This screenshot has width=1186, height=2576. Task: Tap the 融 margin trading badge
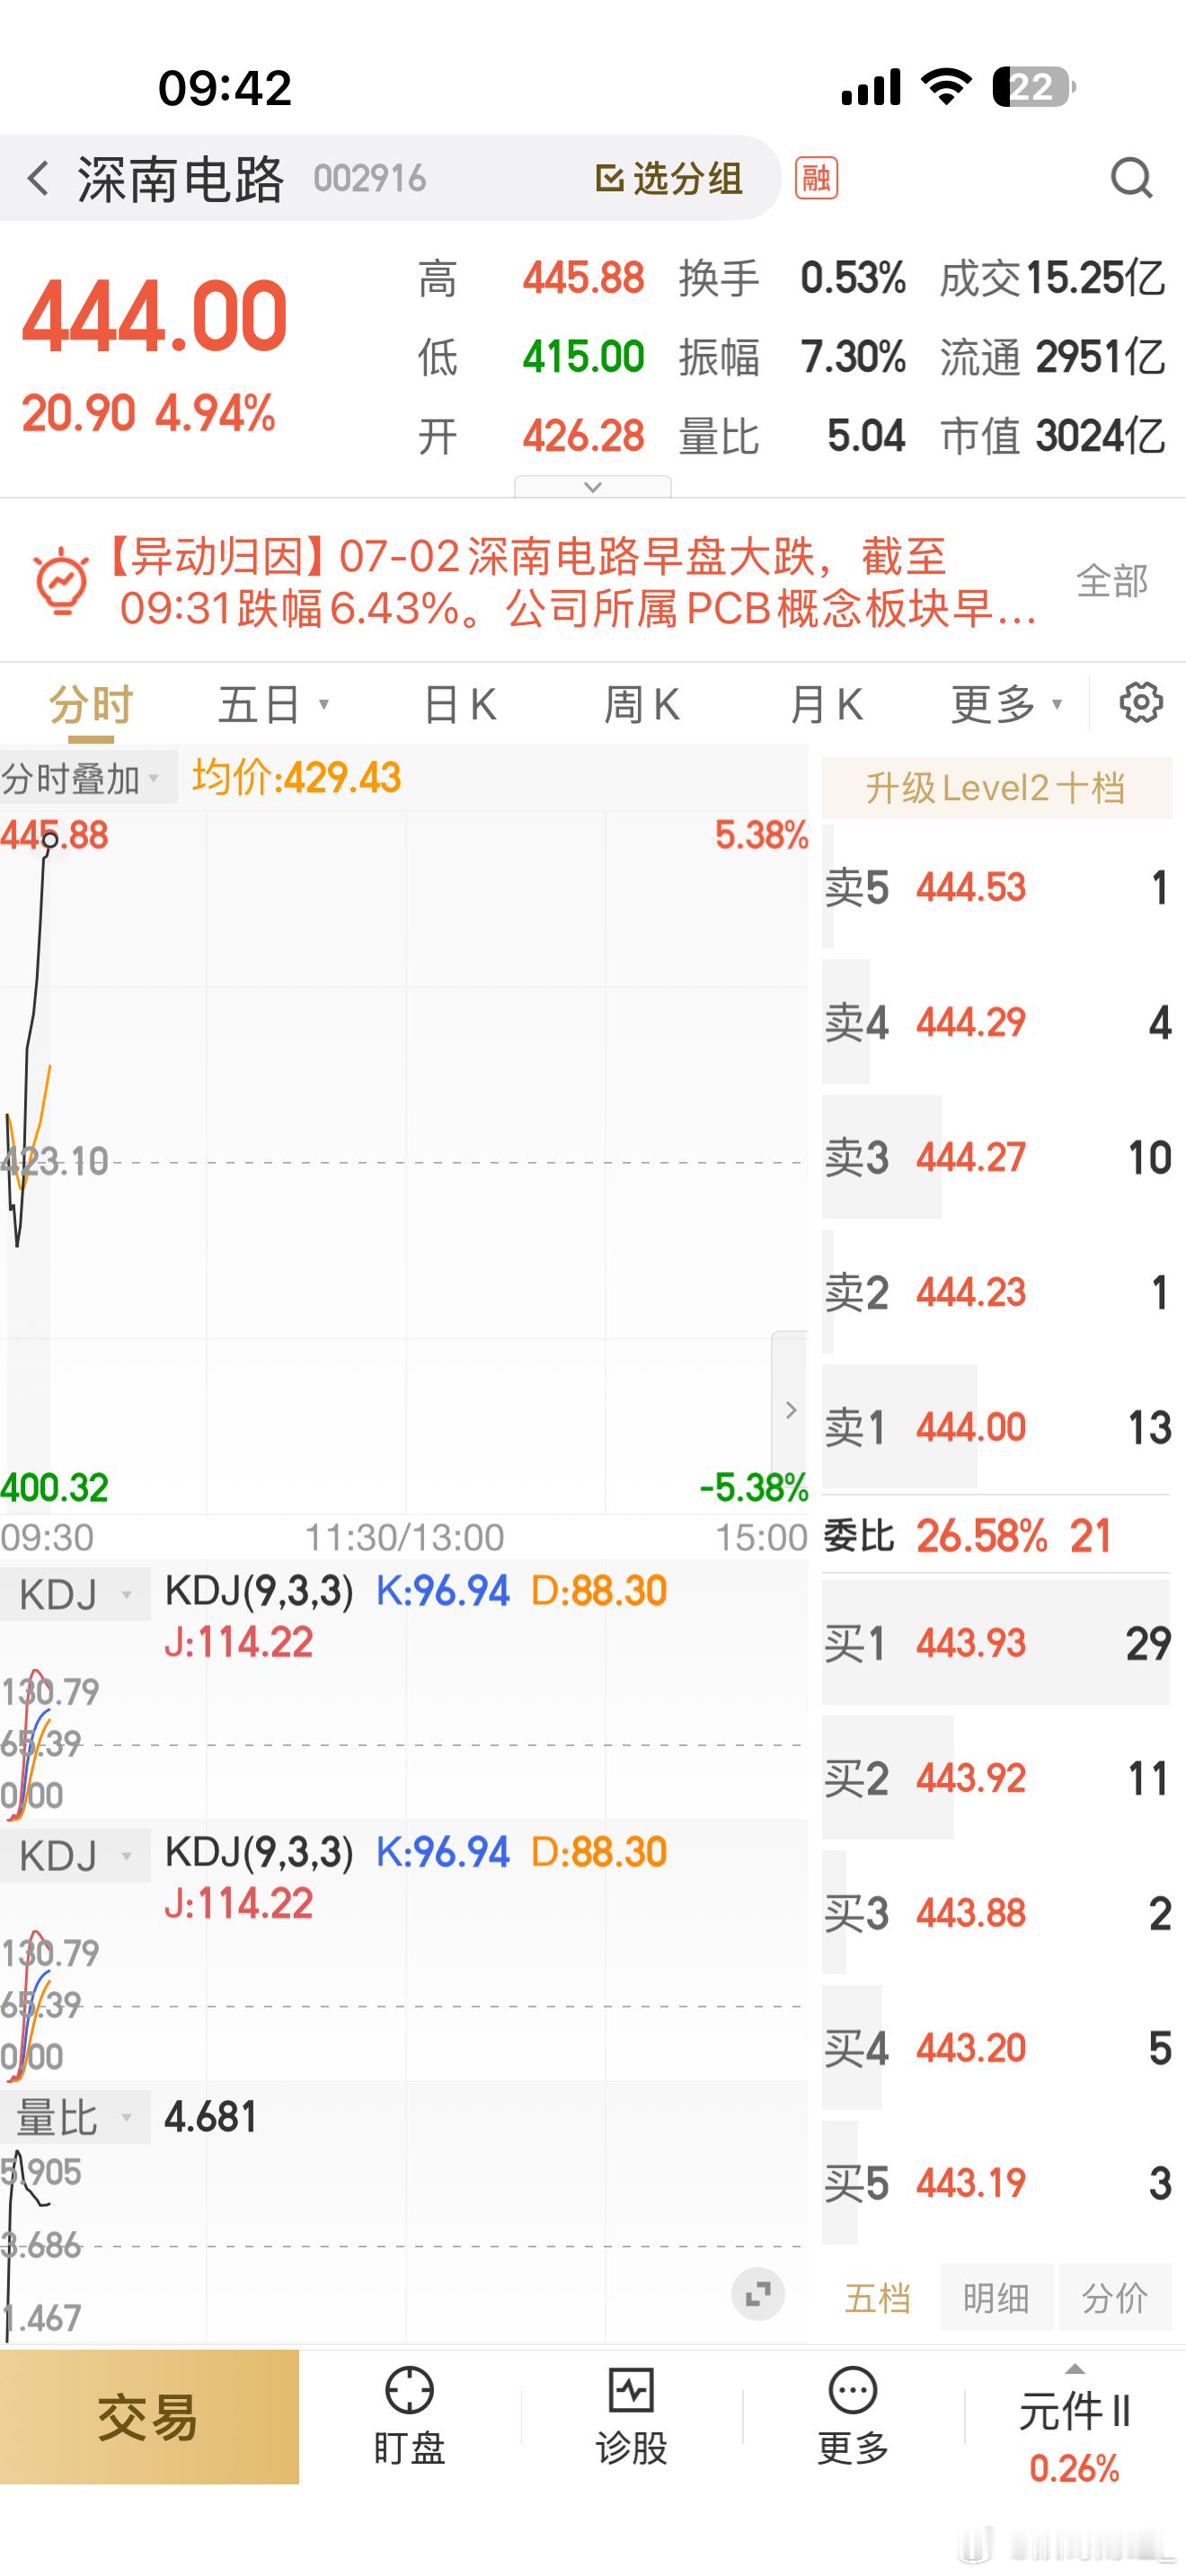(816, 179)
